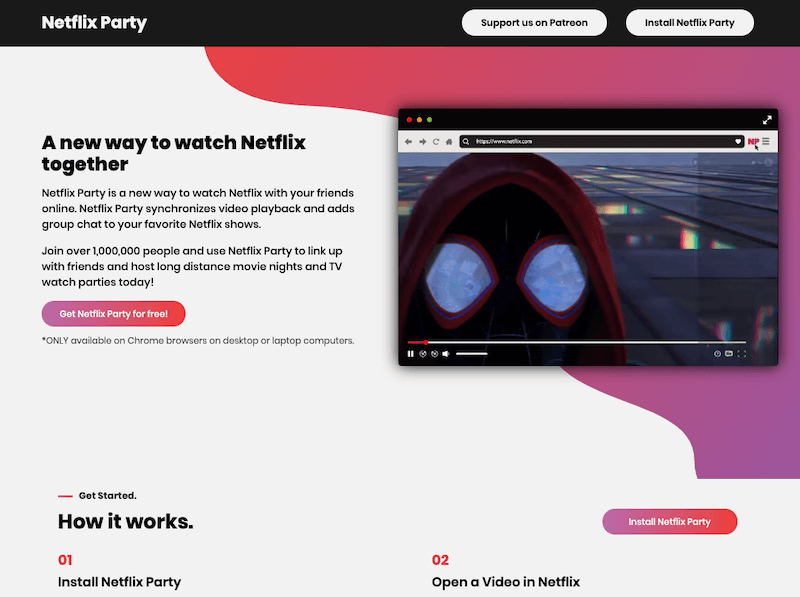
Task: Click Install Netflix Party in the header
Action: [x=690, y=22]
